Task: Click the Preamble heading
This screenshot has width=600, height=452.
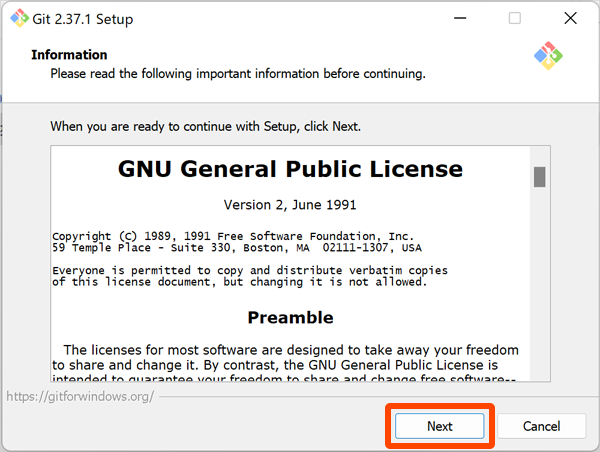Action: pyautogui.click(x=290, y=317)
